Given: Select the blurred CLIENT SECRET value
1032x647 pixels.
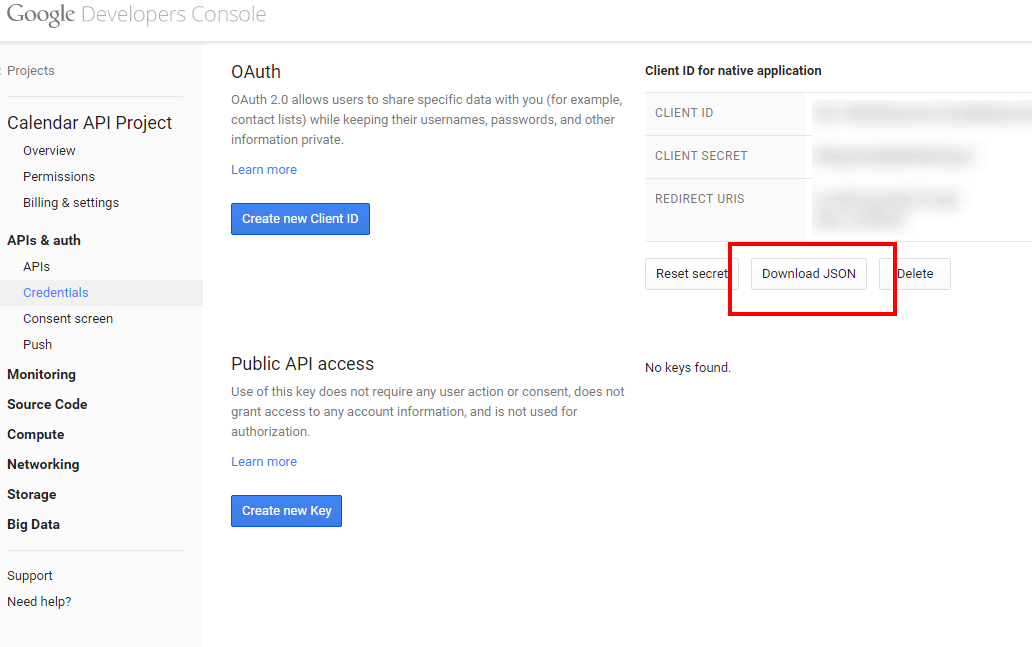Looking at the screenshot, I should 895,157.
